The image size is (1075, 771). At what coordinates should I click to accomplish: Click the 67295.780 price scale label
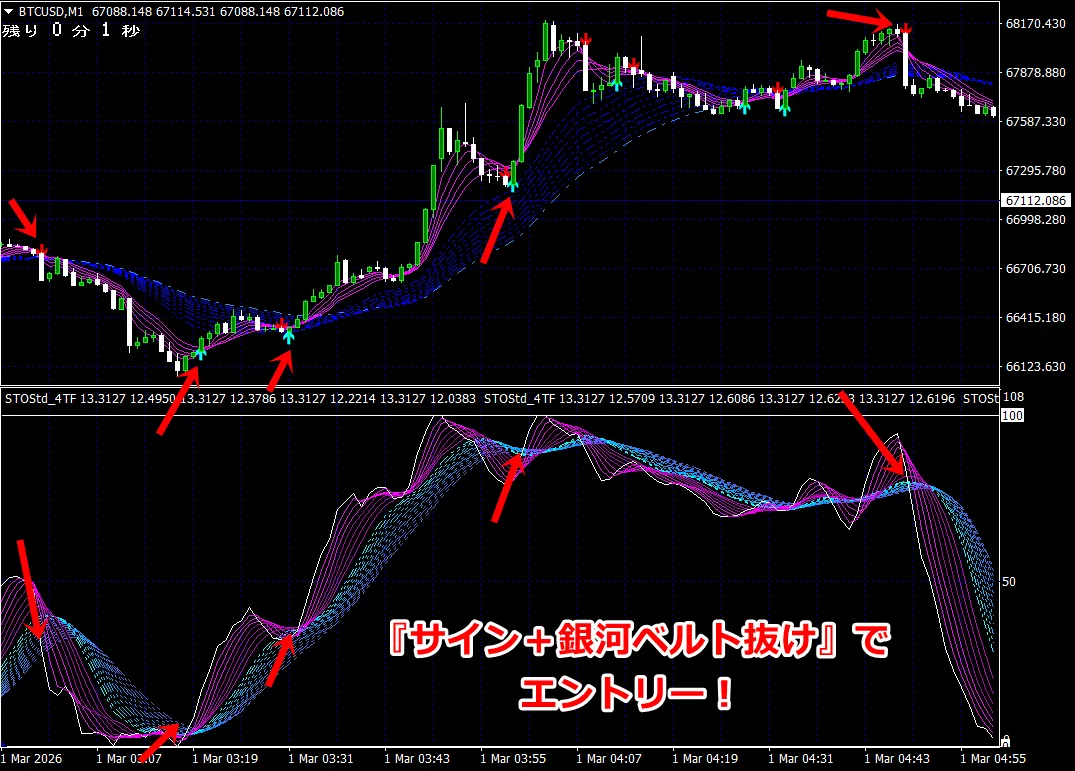(x=1036, y=171)
